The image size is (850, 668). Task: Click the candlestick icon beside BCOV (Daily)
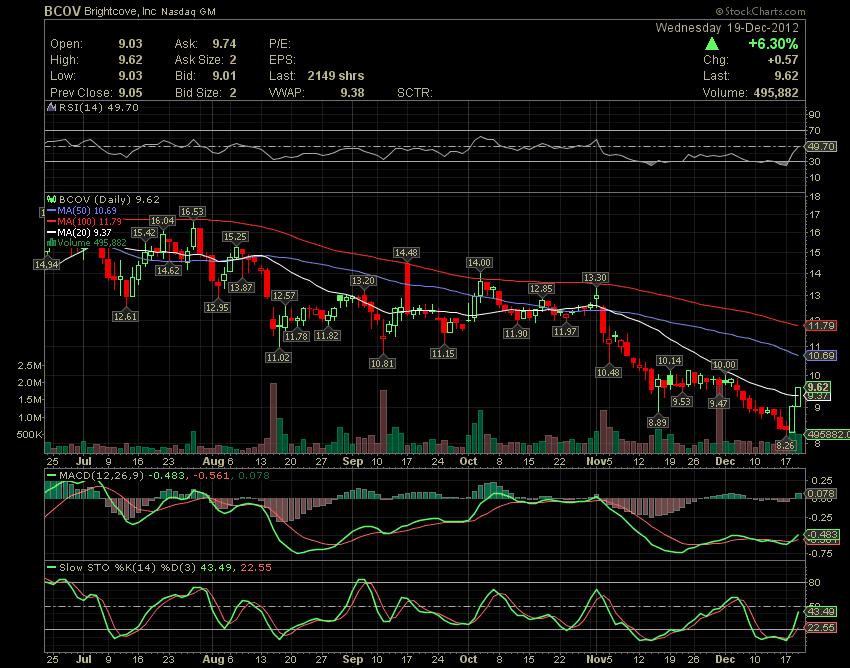tap(51, 200)
